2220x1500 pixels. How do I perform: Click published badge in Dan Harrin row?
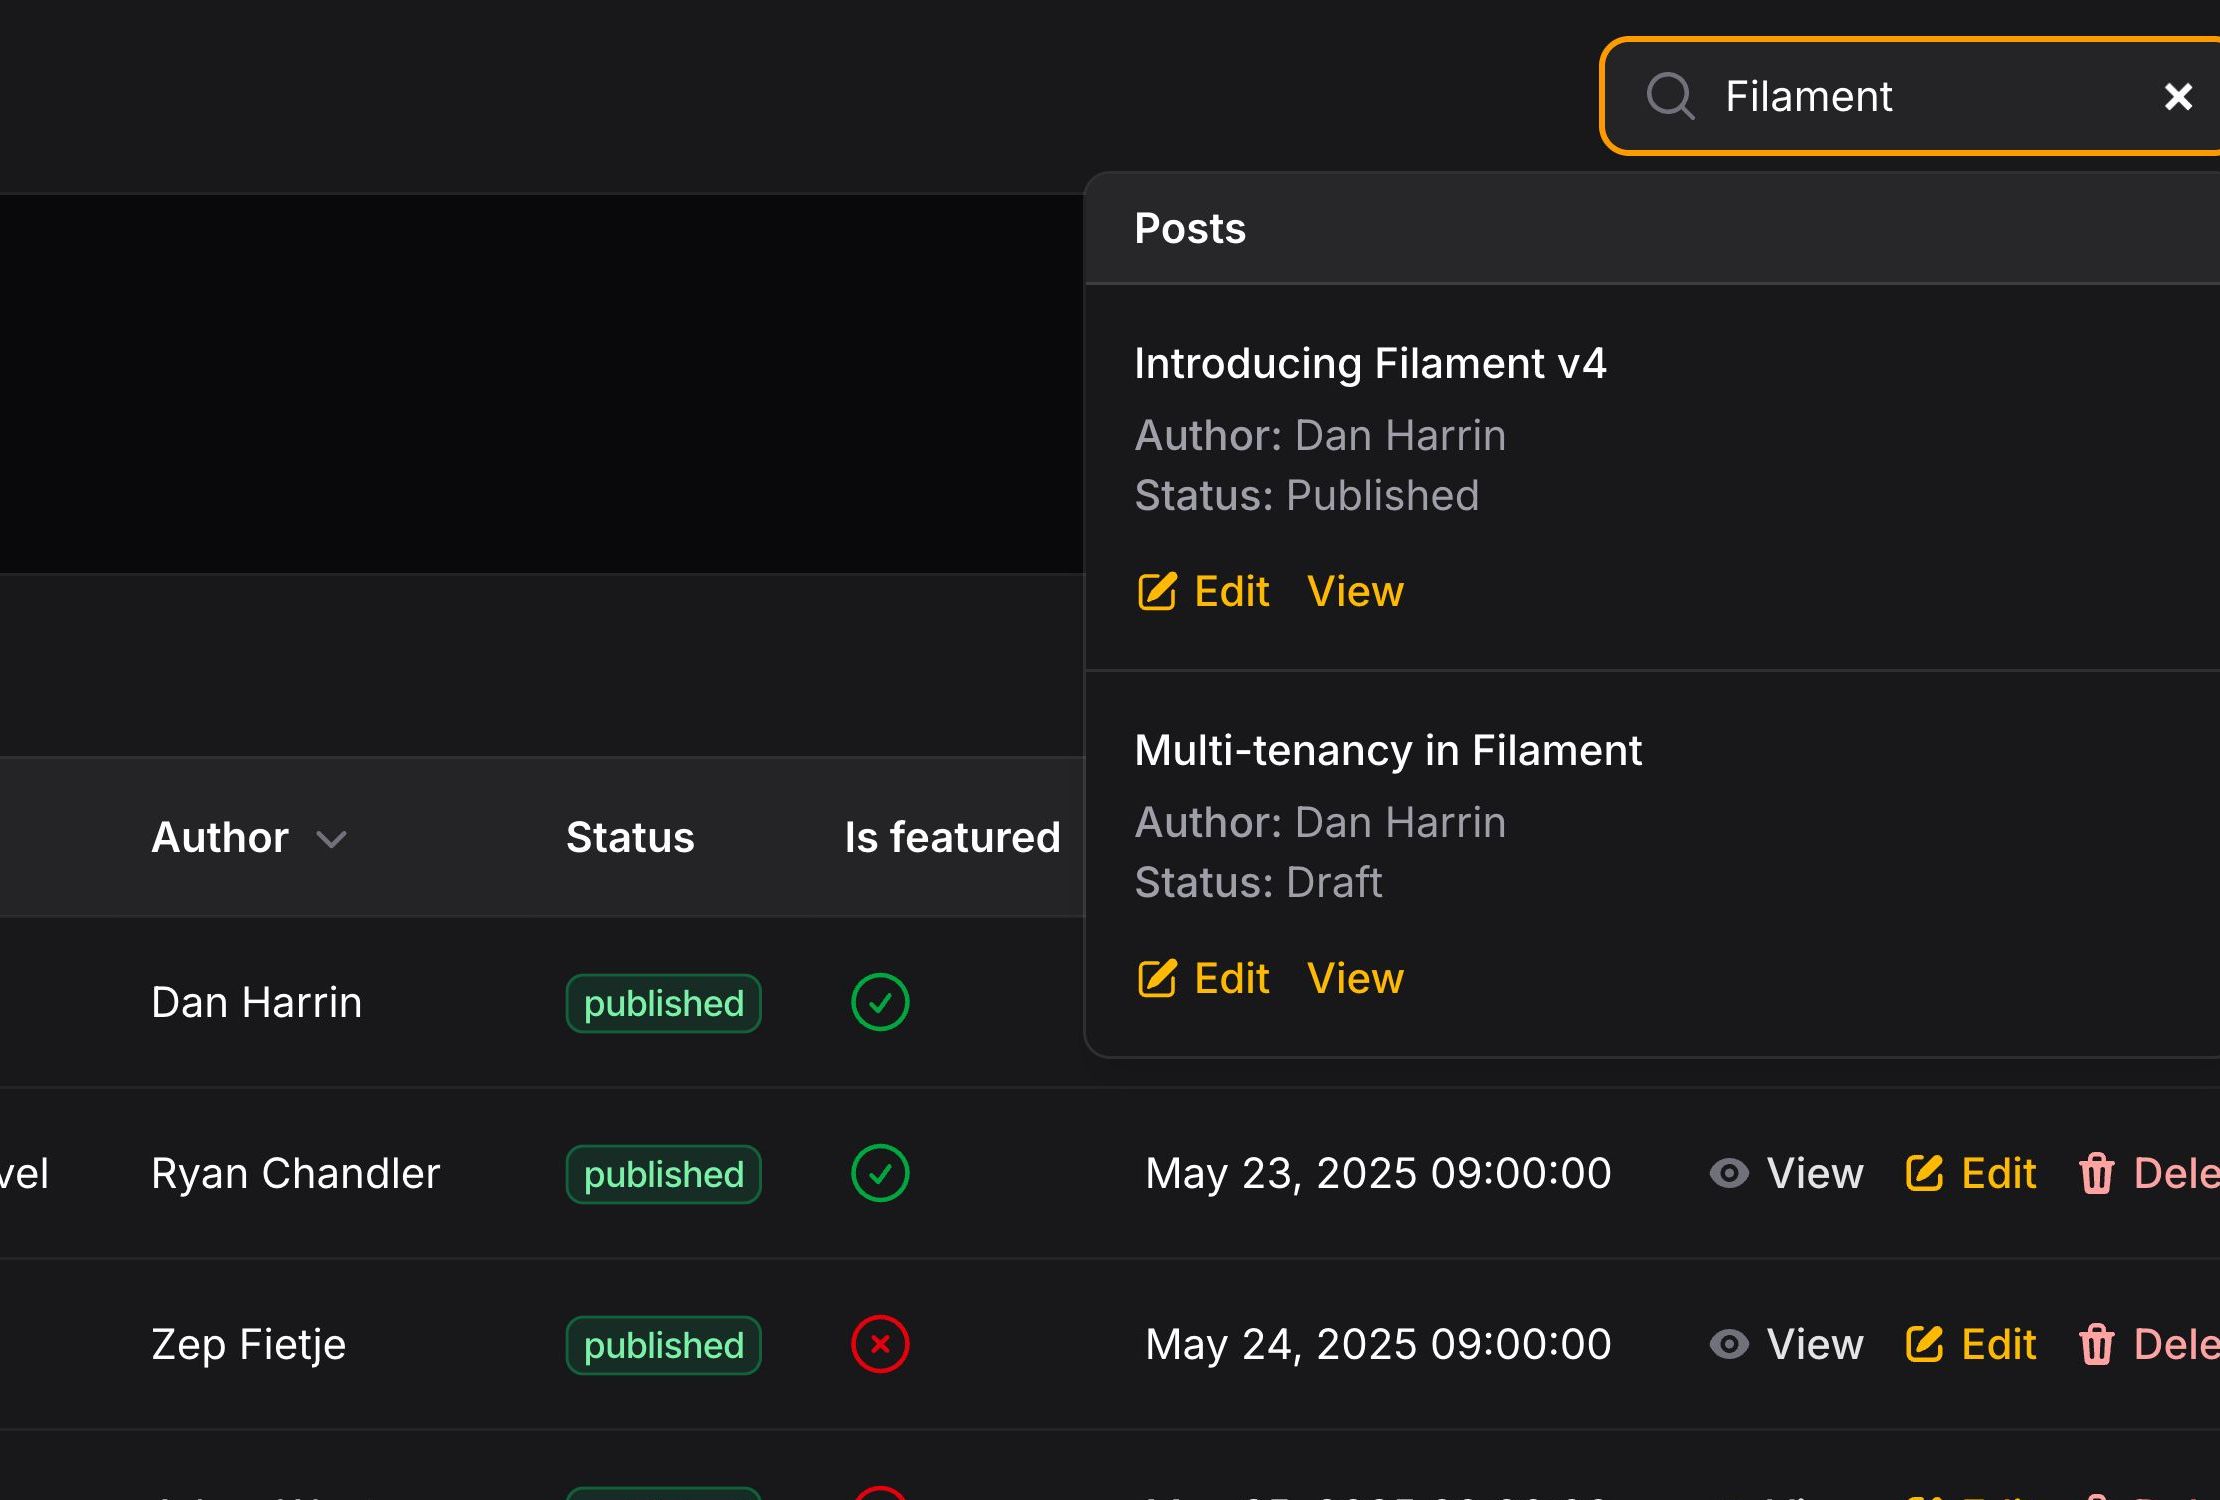point(663,1003)
